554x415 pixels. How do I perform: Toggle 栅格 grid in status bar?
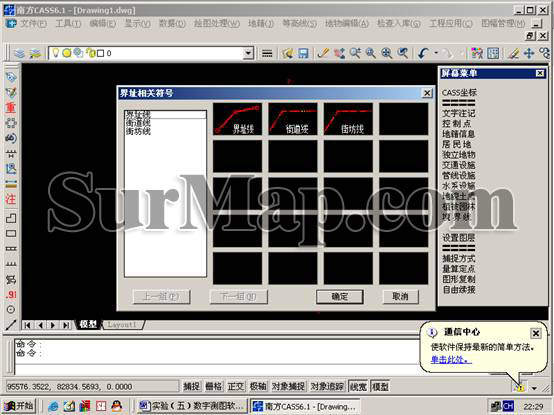(214, 386)
